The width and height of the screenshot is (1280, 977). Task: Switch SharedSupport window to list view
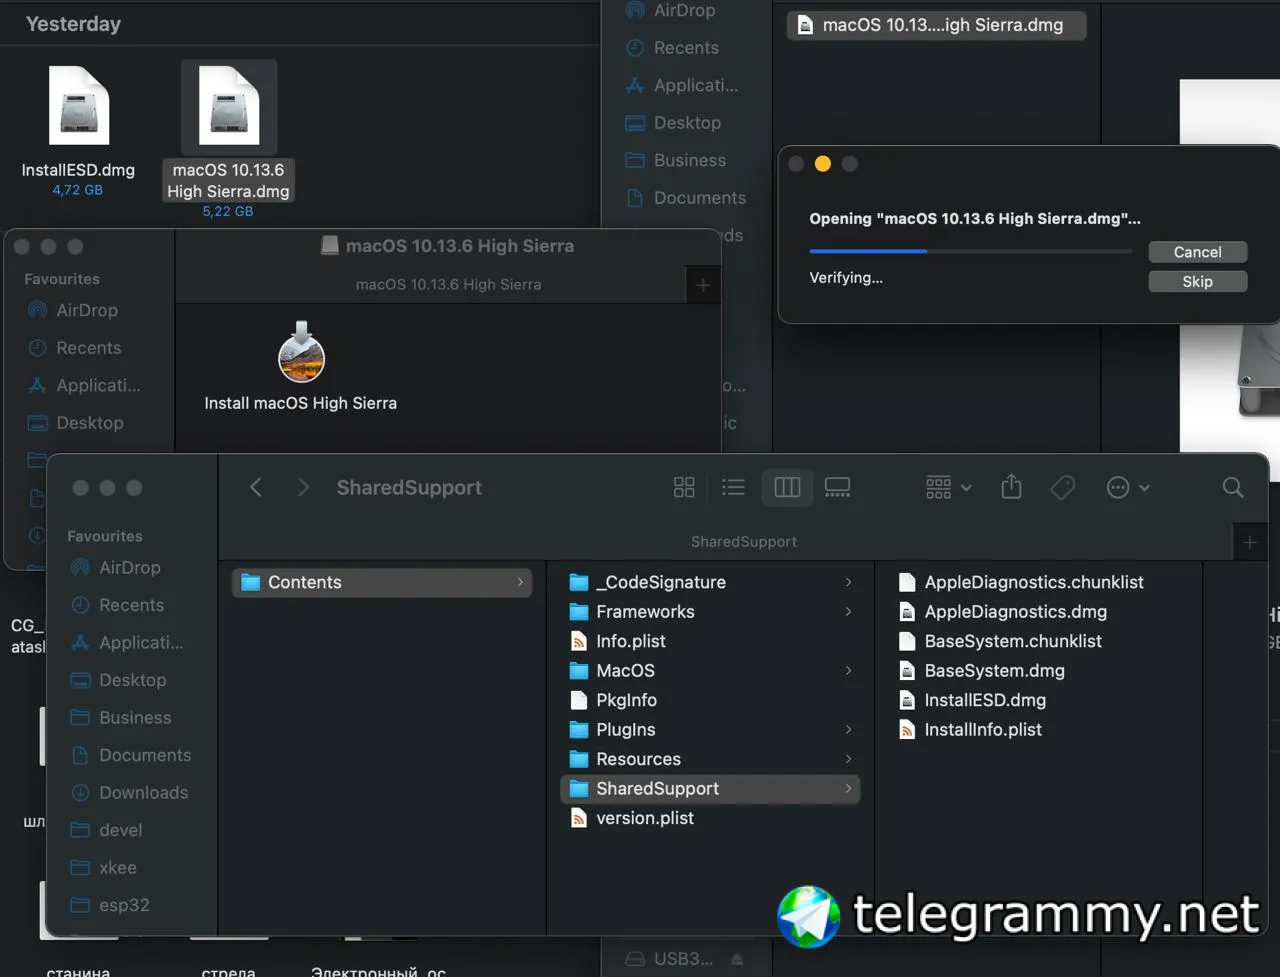[734, 487]
